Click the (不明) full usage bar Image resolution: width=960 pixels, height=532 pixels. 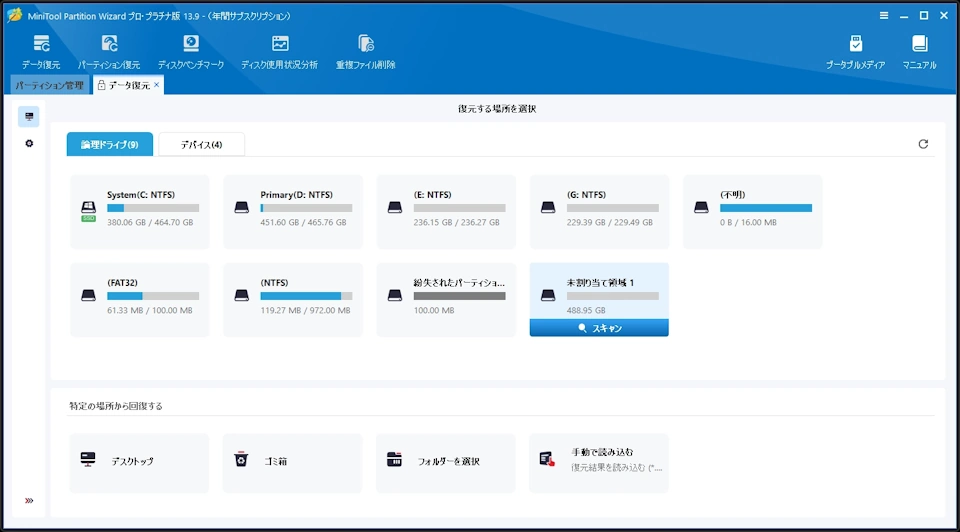click(x=766, y=208)
